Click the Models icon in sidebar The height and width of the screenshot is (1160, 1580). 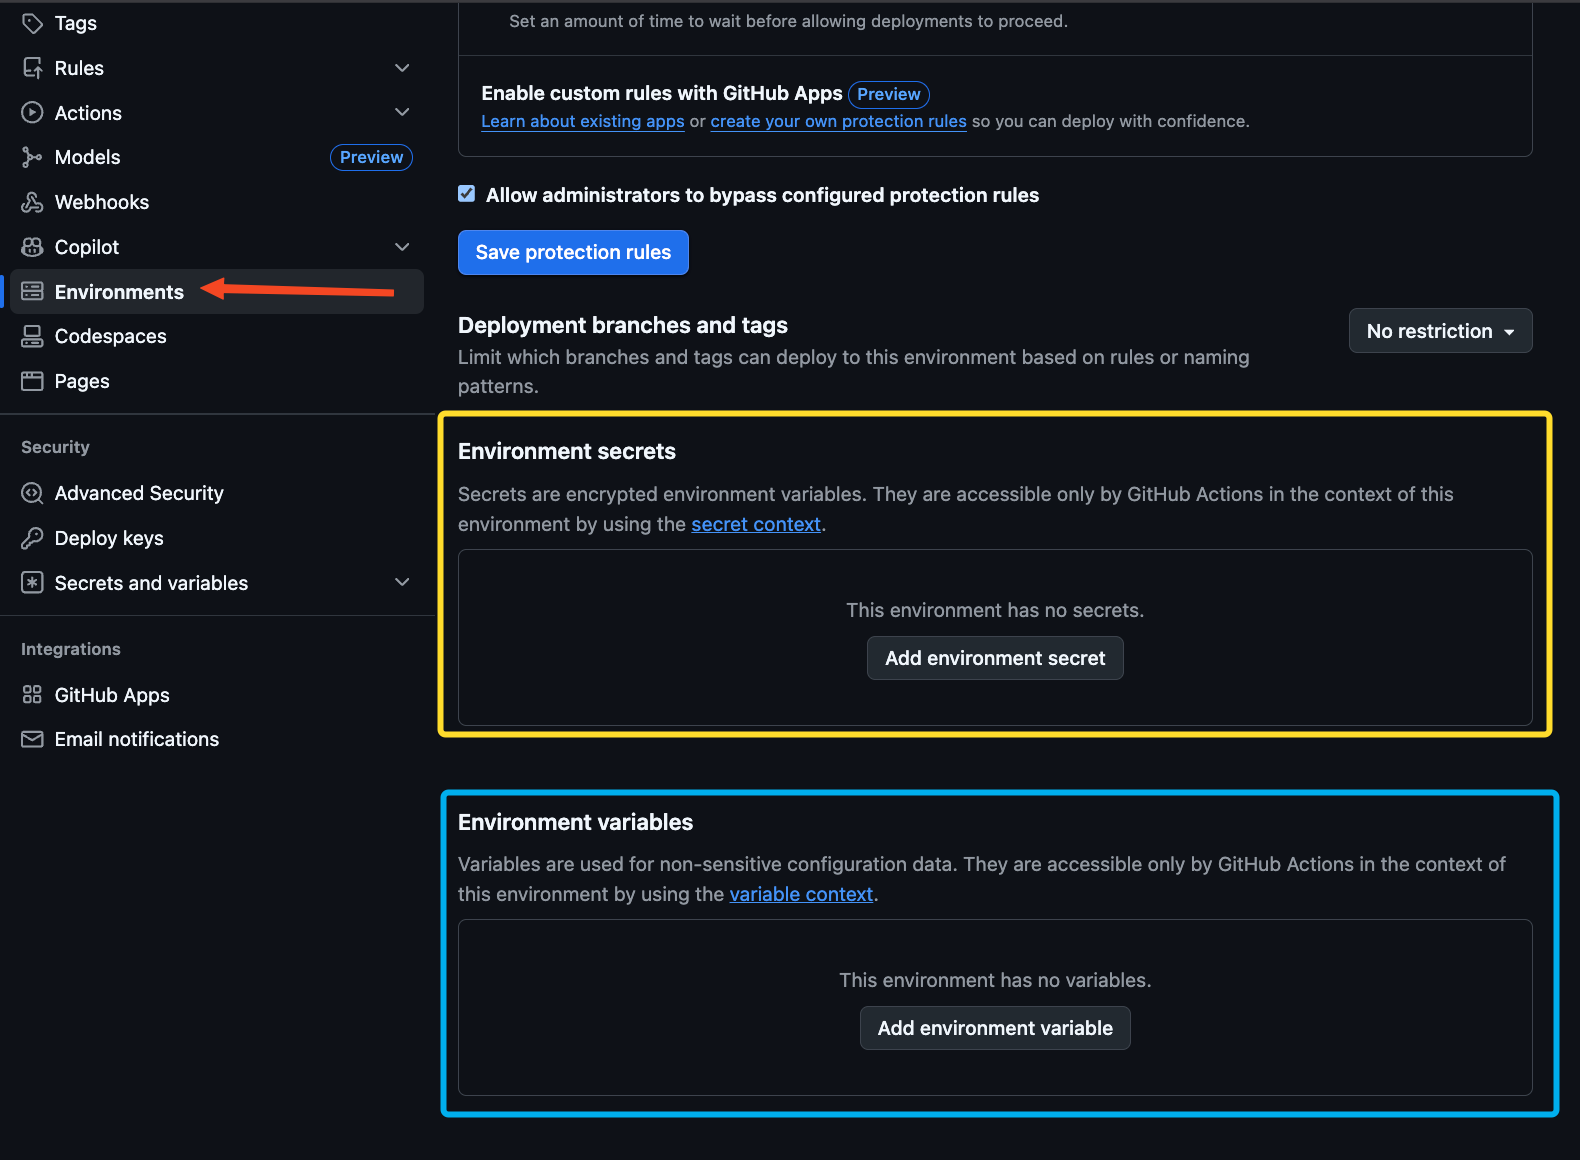32,157
